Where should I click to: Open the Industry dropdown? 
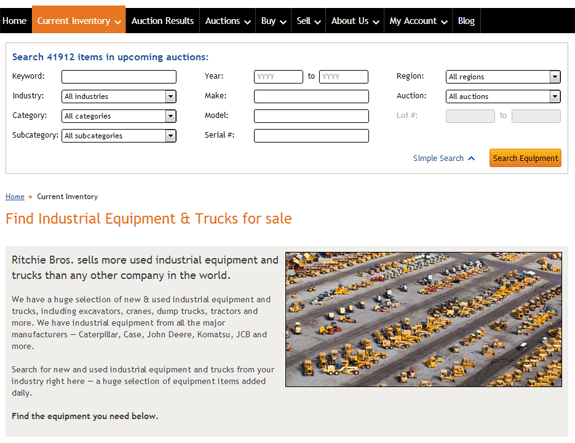coord(119,96)
